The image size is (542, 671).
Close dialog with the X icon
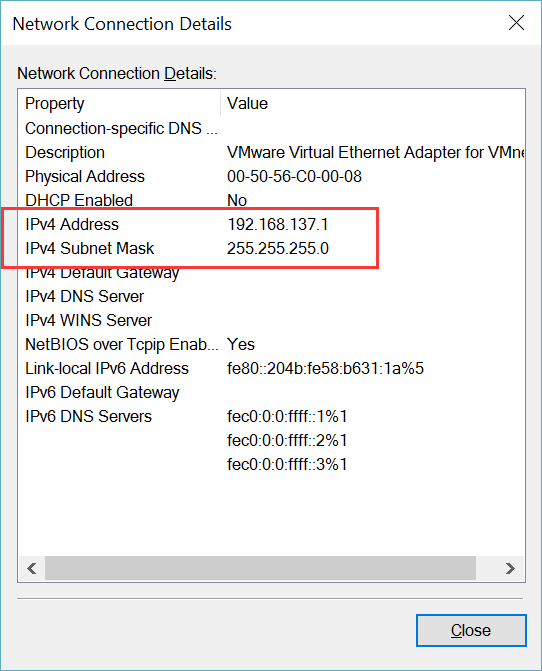(516, 23)
